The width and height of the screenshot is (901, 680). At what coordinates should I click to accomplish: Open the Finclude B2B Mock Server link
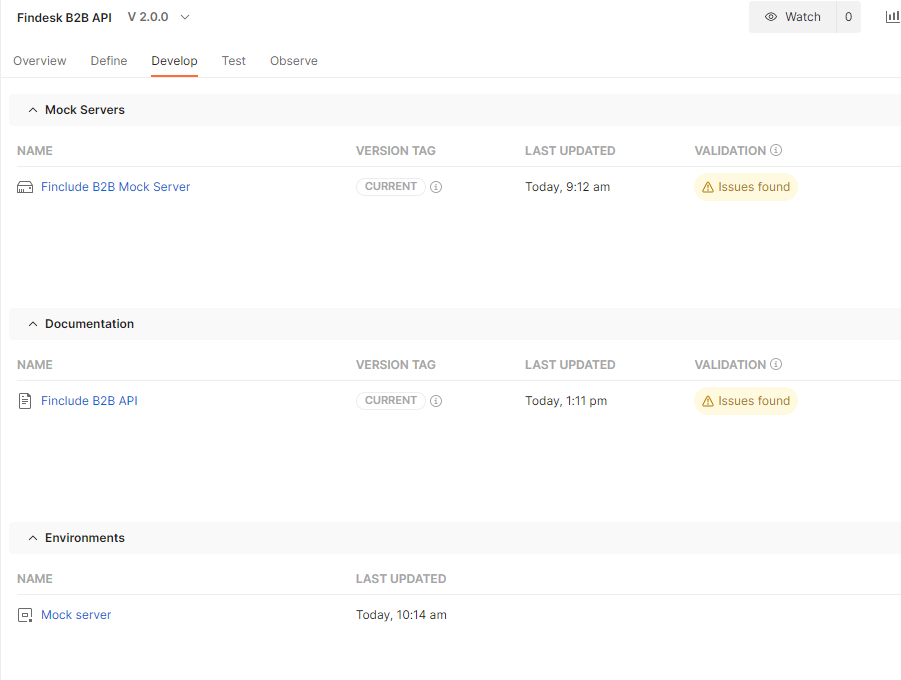pos(115,187)
